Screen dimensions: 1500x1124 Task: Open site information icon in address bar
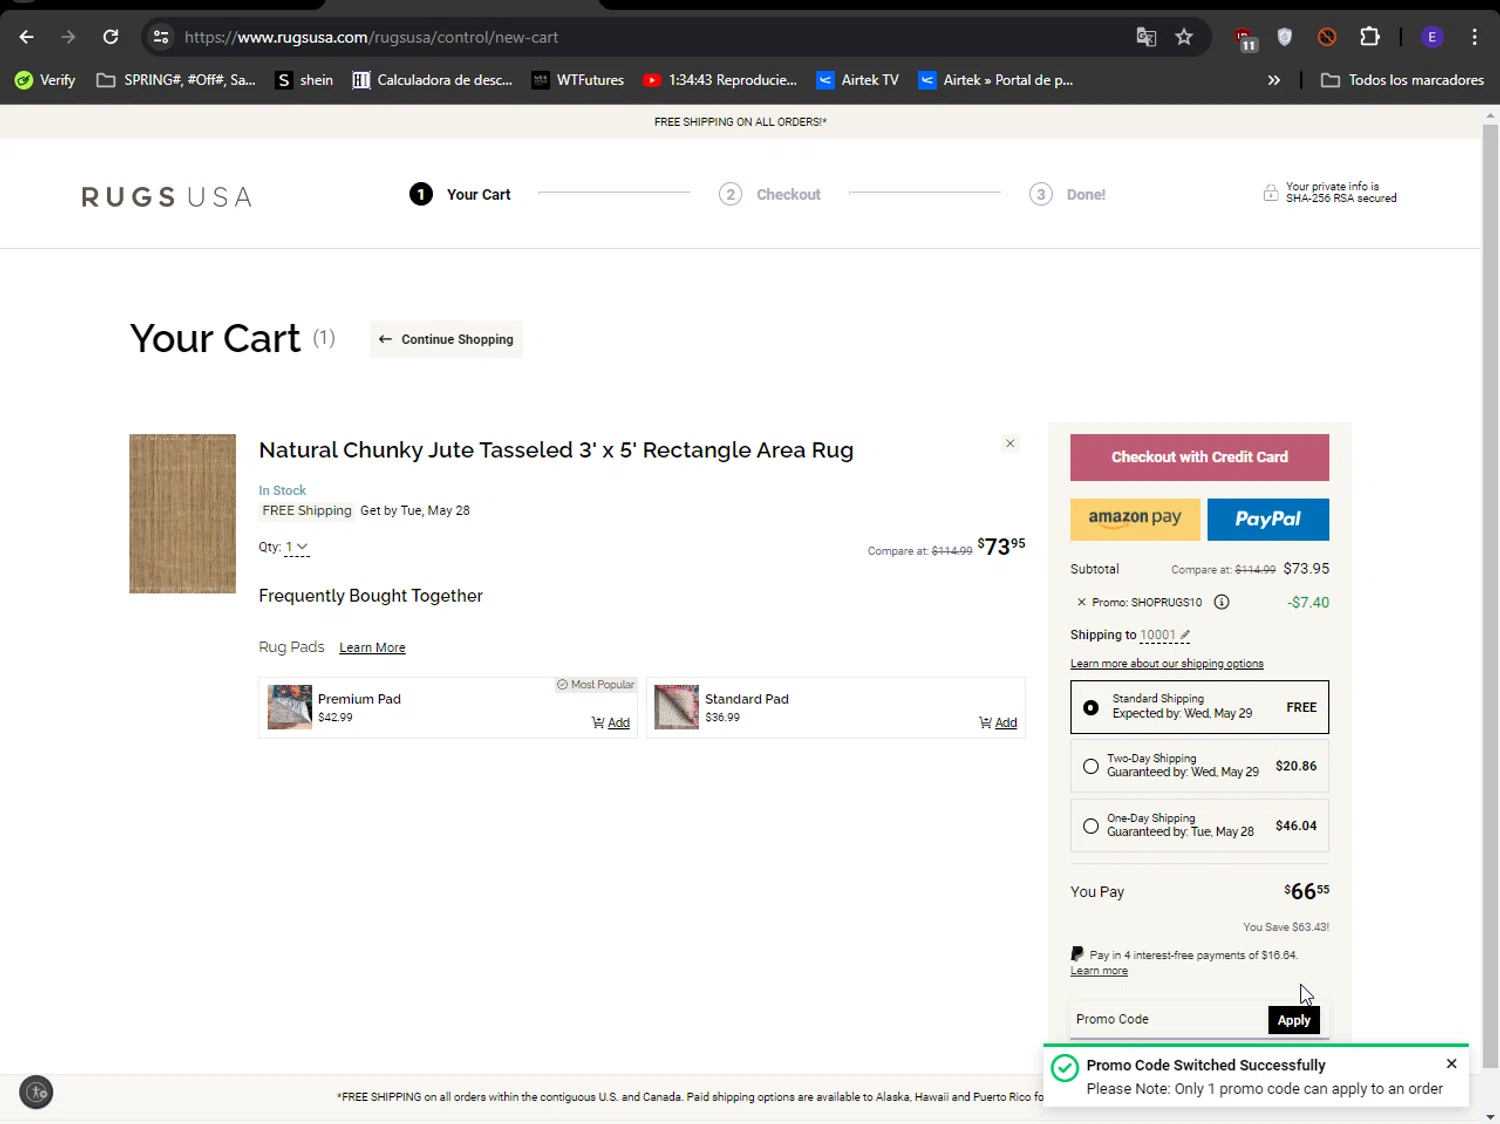(x=160, y=37)
